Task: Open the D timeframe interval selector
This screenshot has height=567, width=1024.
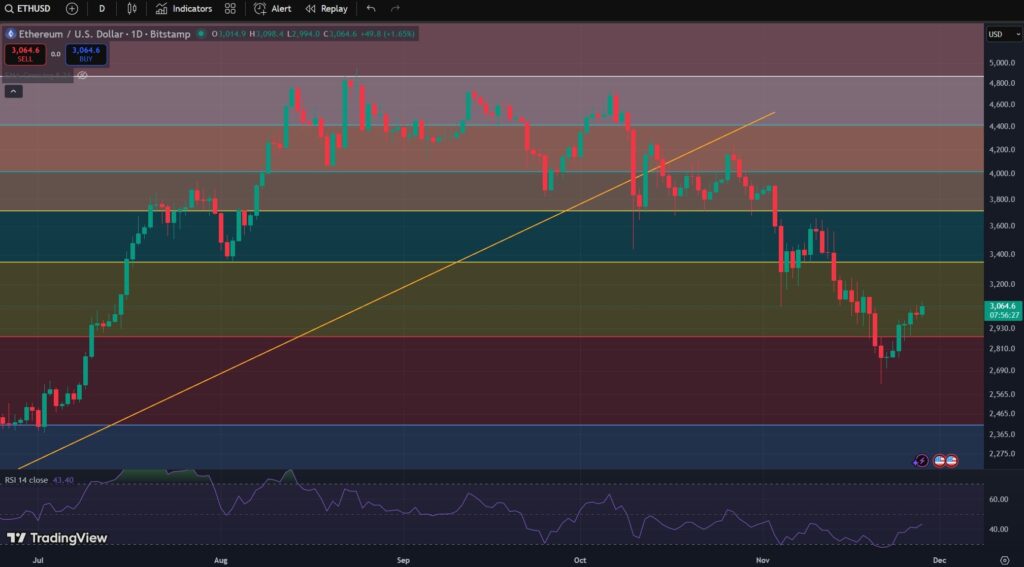Action: click(102, 9)
